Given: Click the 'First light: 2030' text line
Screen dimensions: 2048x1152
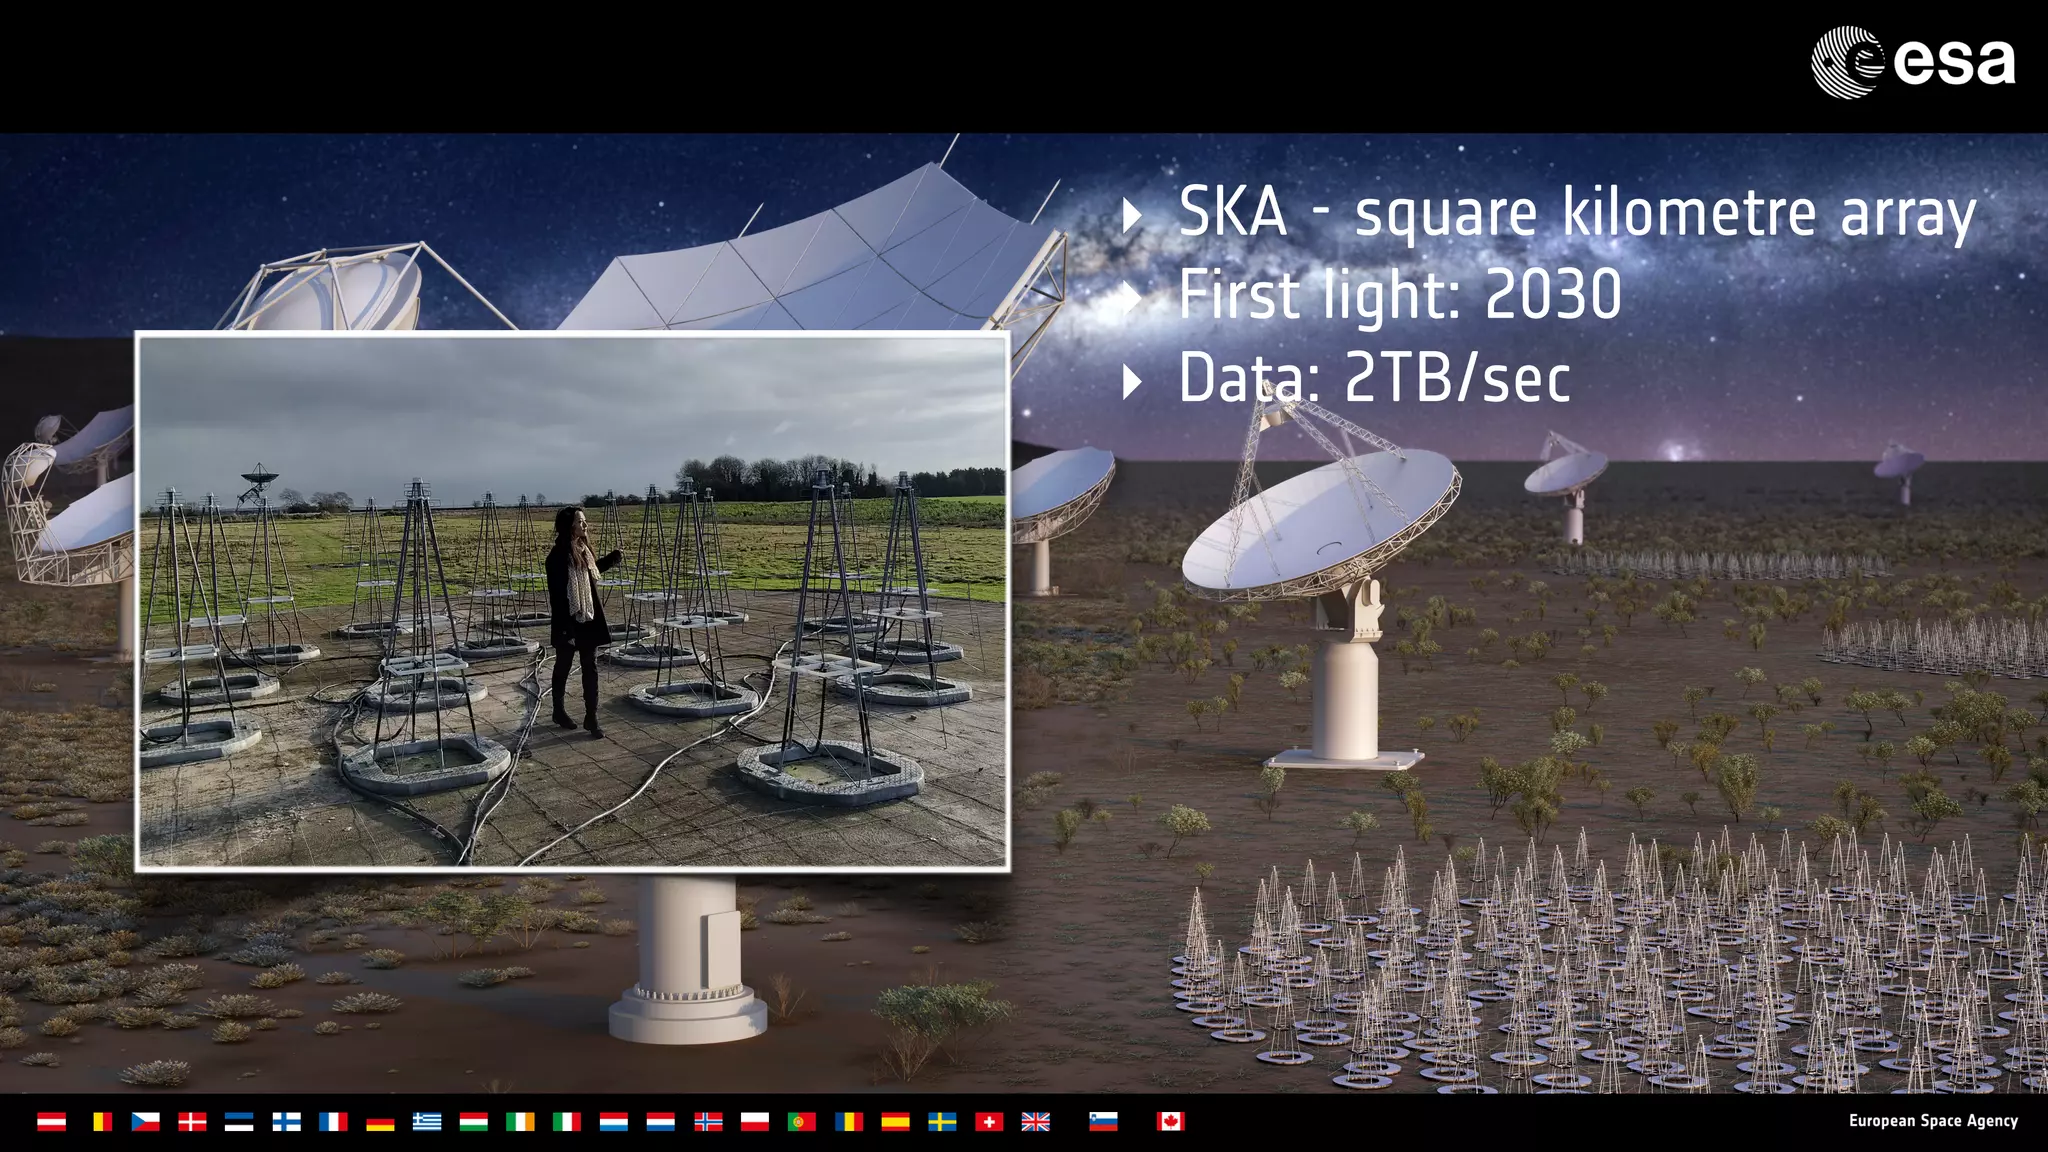Looking at the screenshot, I should click(1400, 296).
